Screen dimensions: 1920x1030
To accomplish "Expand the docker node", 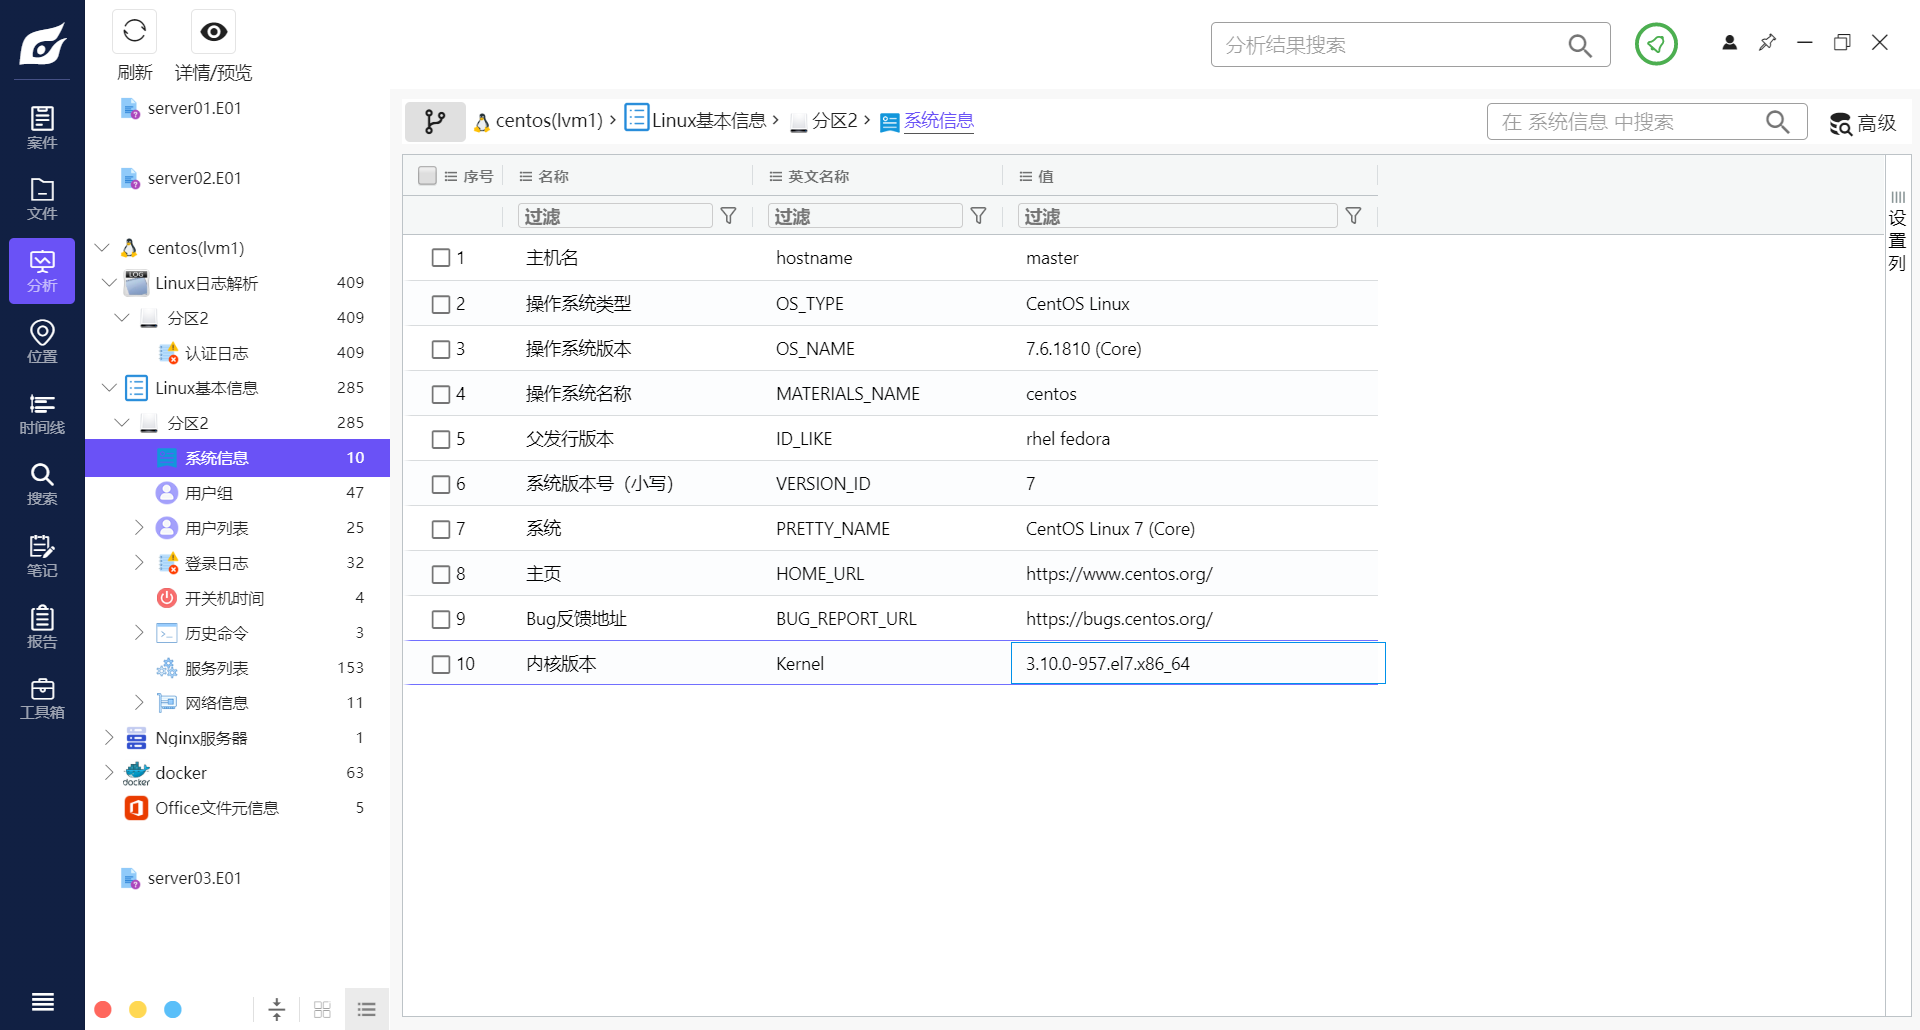I will point(109,772).
